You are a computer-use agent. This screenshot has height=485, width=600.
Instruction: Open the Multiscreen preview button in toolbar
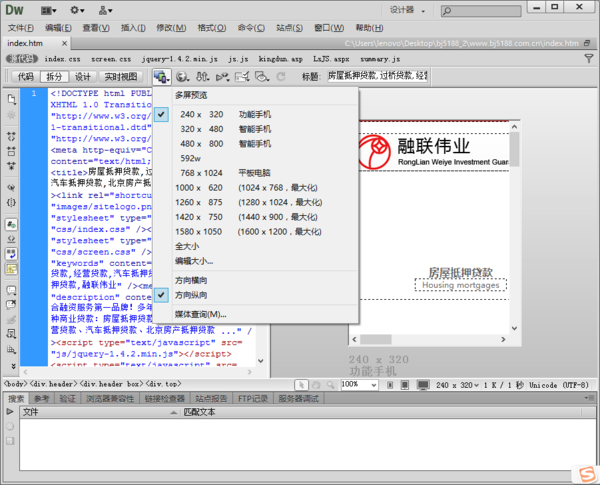coord(161,77)
